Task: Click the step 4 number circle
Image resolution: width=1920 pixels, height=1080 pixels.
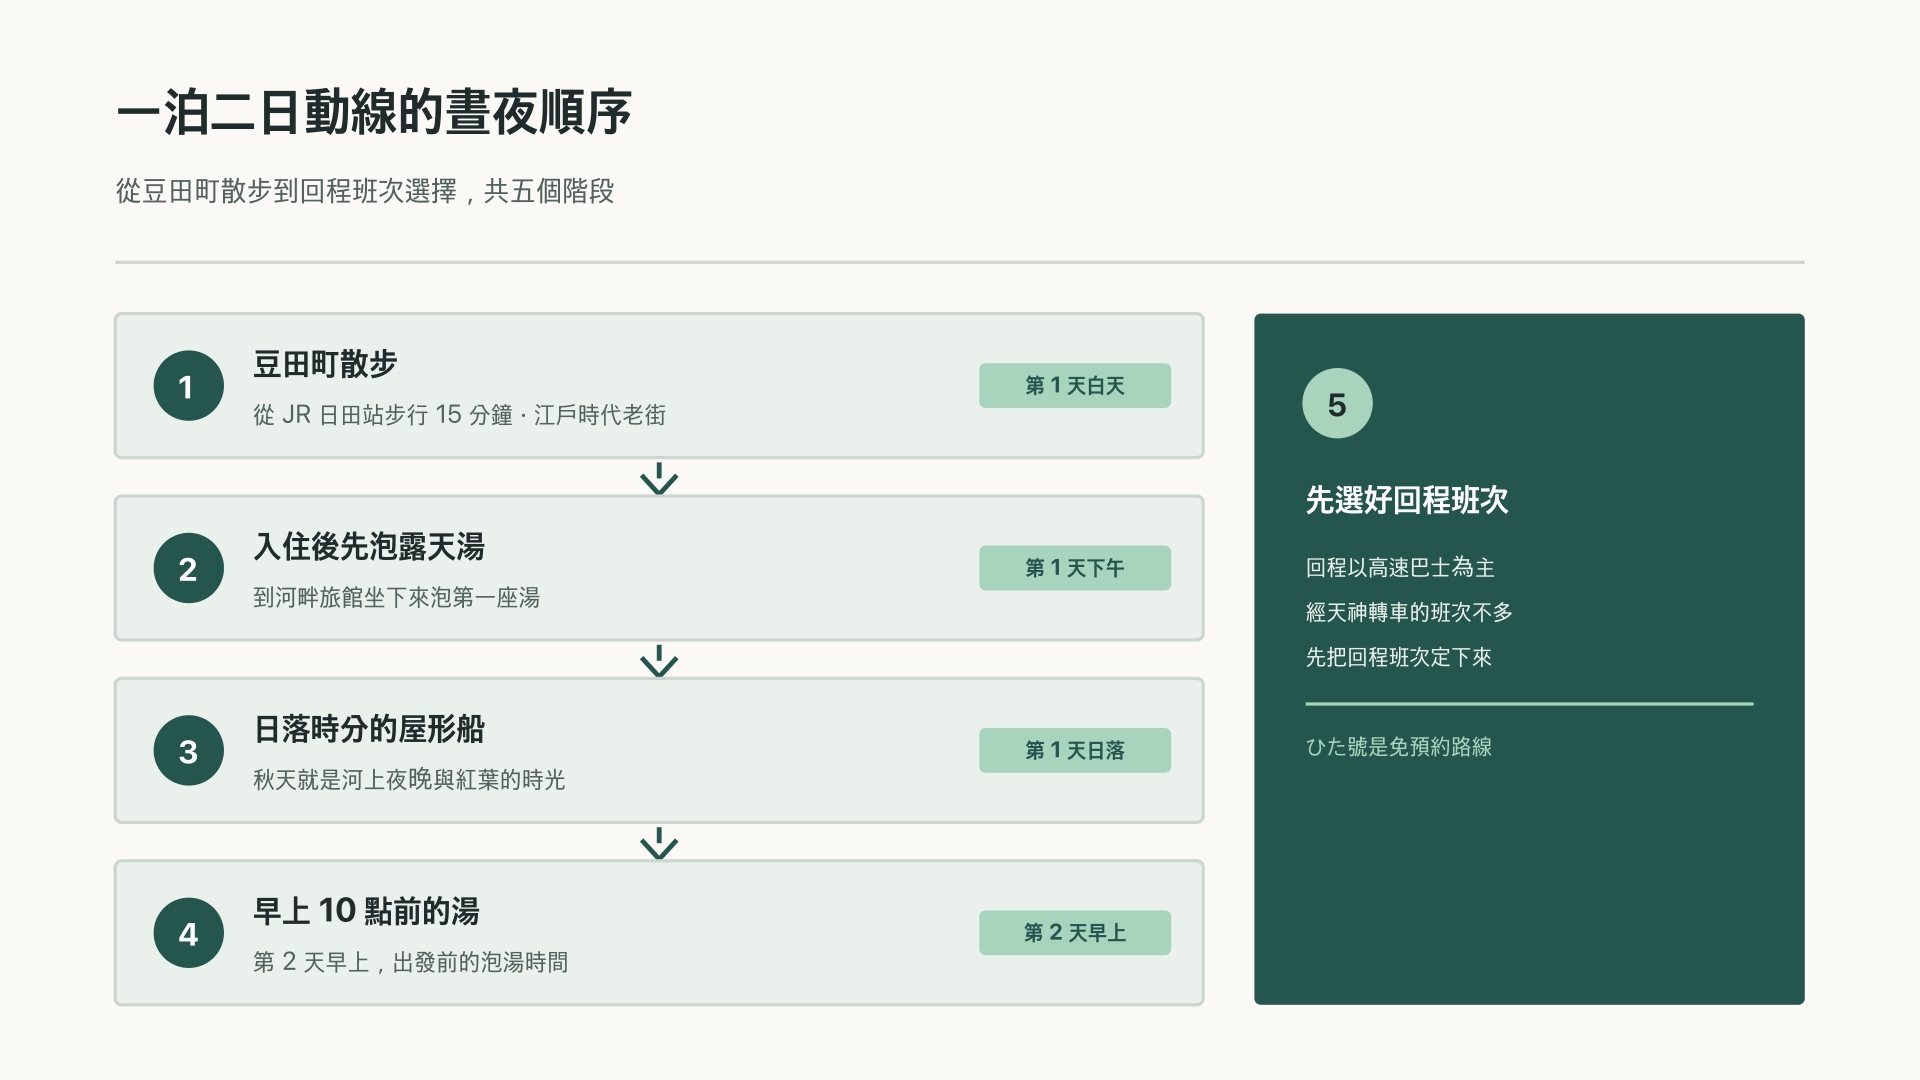Action: pos(188,933)
